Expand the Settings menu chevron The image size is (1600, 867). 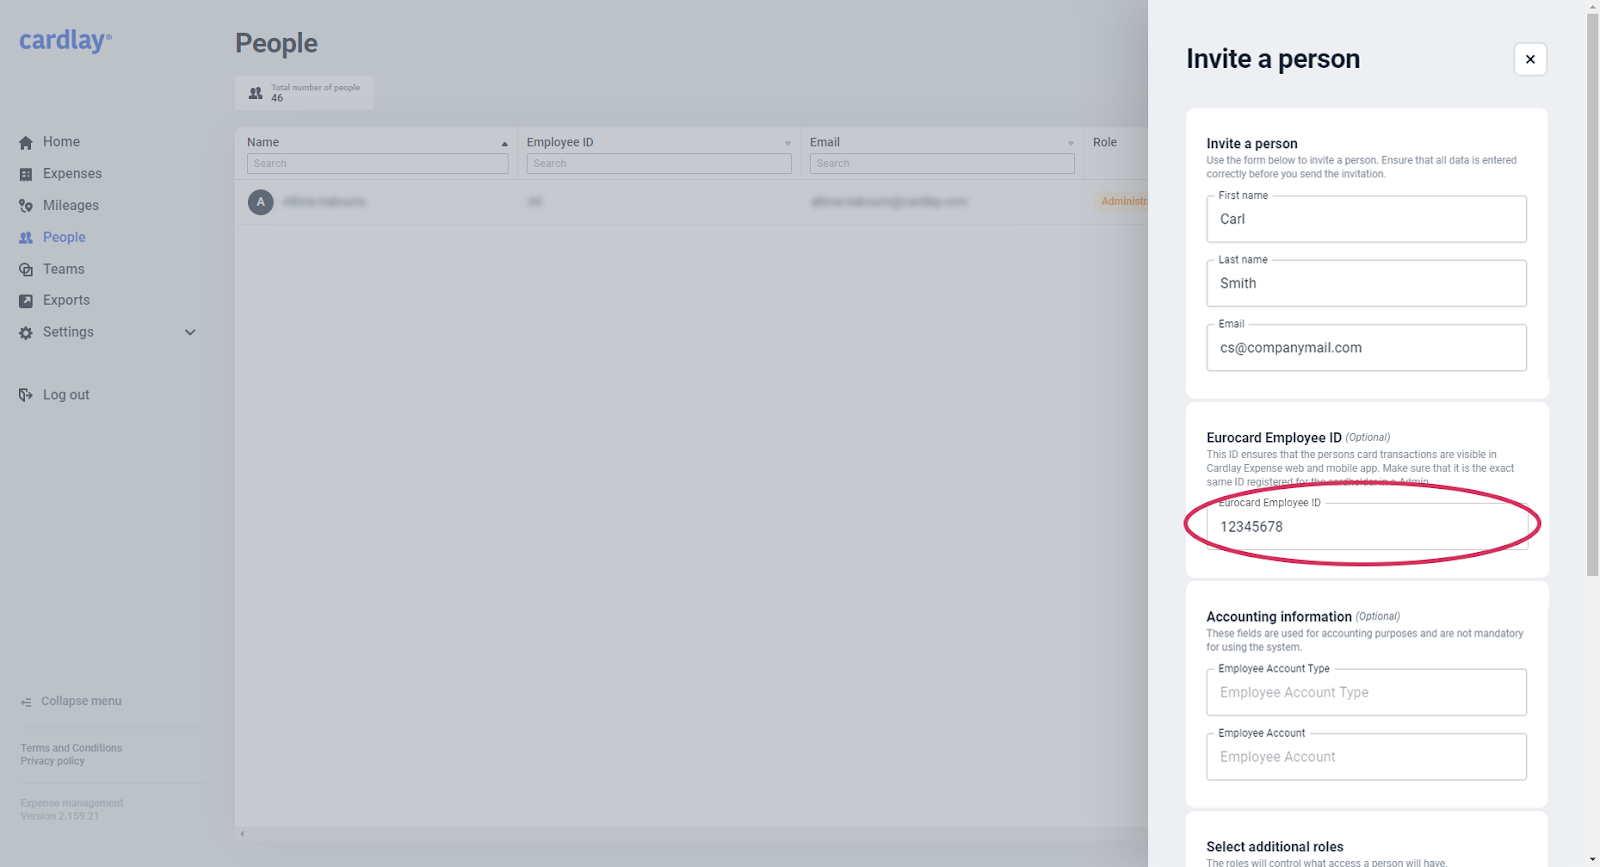[x=190, y=333]
